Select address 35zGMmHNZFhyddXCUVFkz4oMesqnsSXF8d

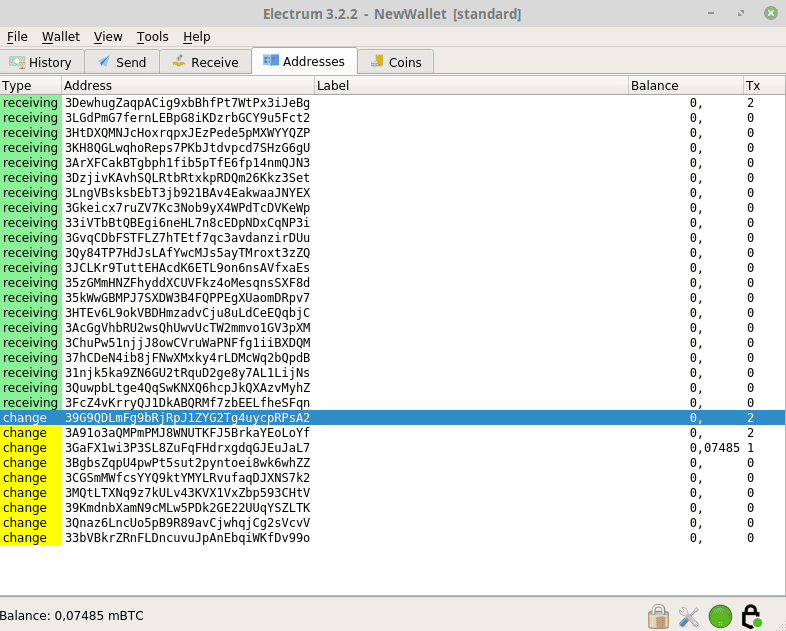click(x=187, y=283)
